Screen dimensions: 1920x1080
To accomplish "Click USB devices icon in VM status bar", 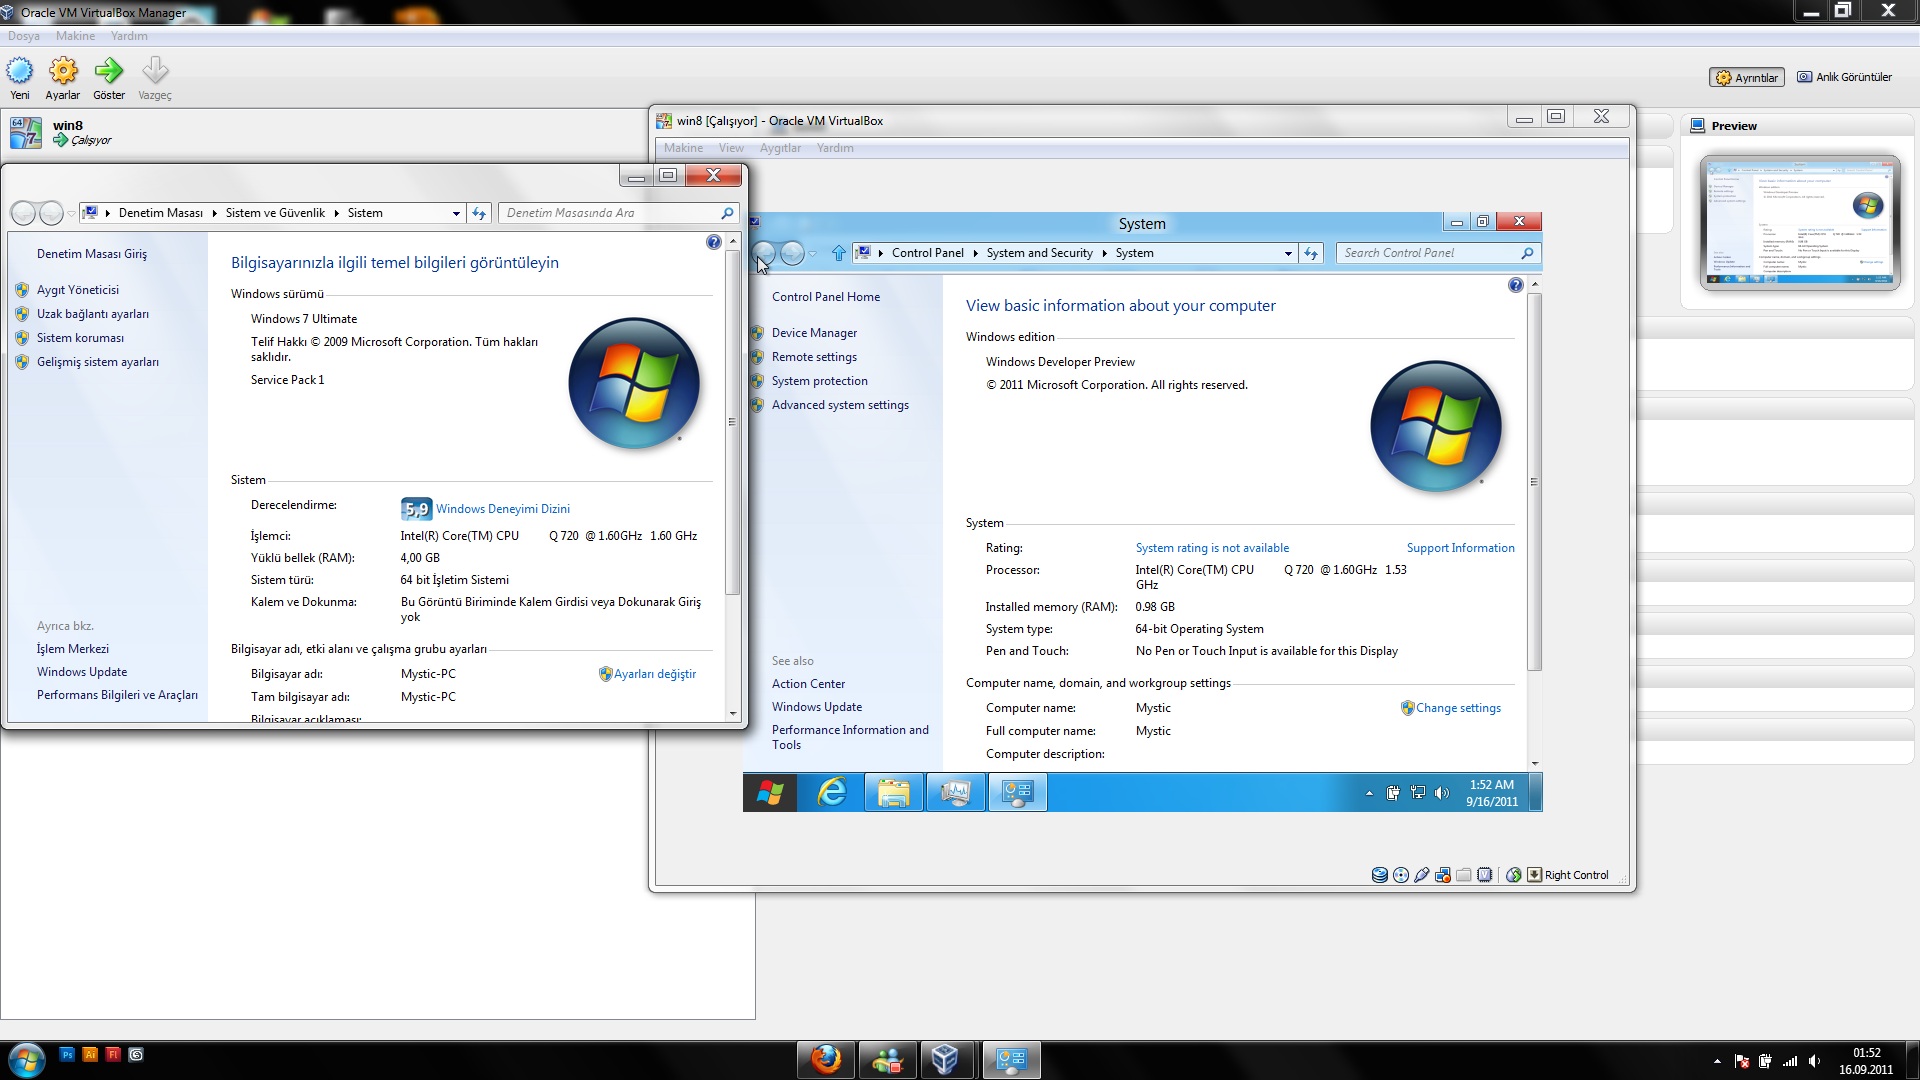I will point(1422,875).
